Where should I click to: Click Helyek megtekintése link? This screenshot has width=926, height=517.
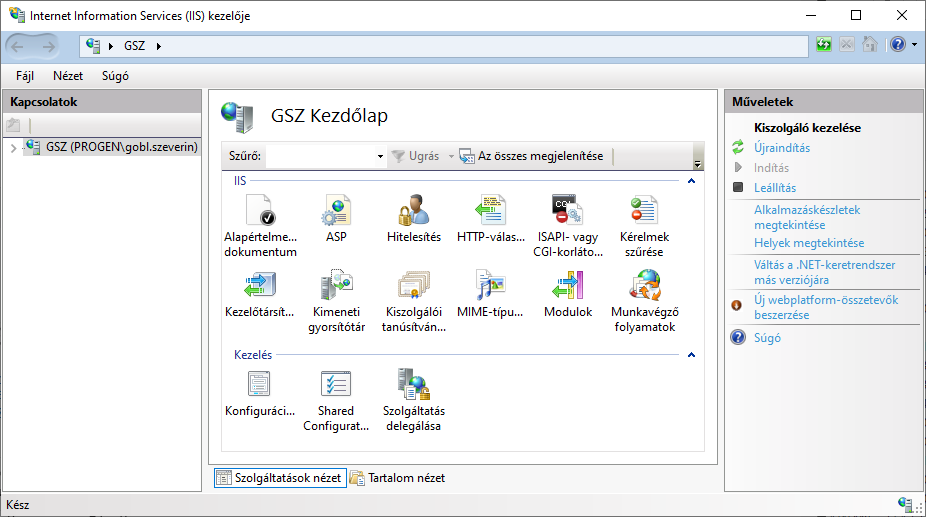click(x=809, y=243)
